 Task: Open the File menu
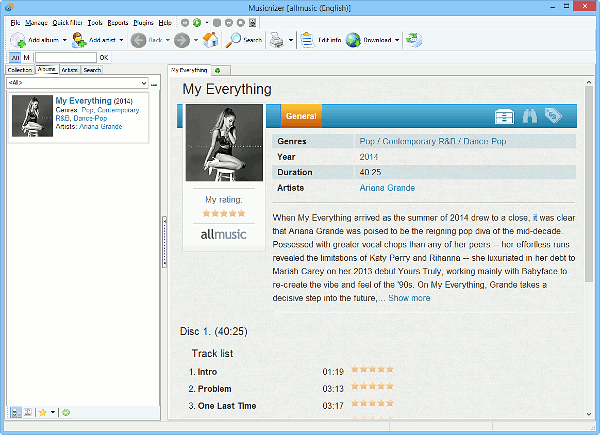coord(15,23)
